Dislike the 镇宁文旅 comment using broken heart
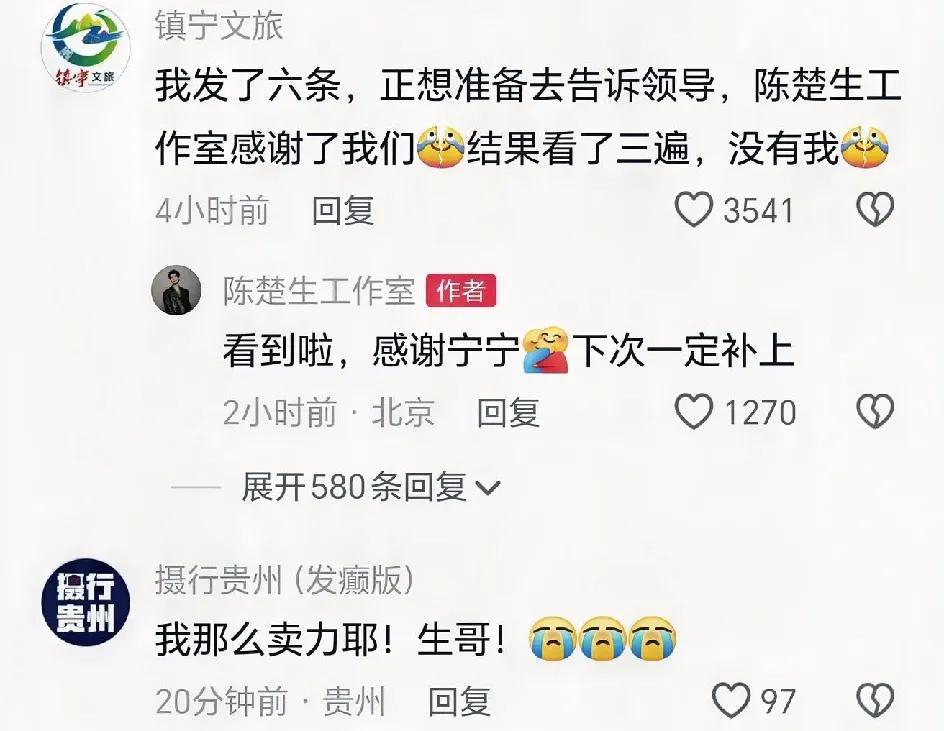The image size is (944, 731). [x=875, y=210]
